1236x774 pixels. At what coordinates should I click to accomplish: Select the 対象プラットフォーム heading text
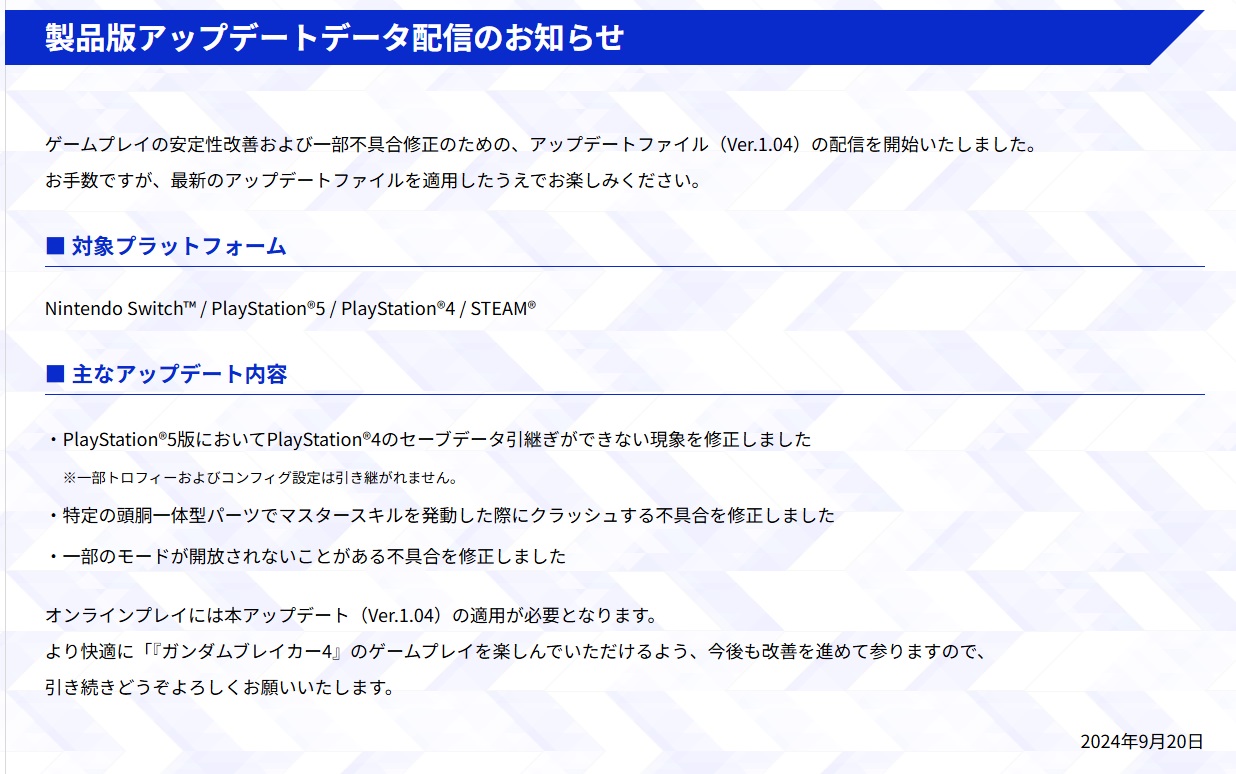point(179,246)
